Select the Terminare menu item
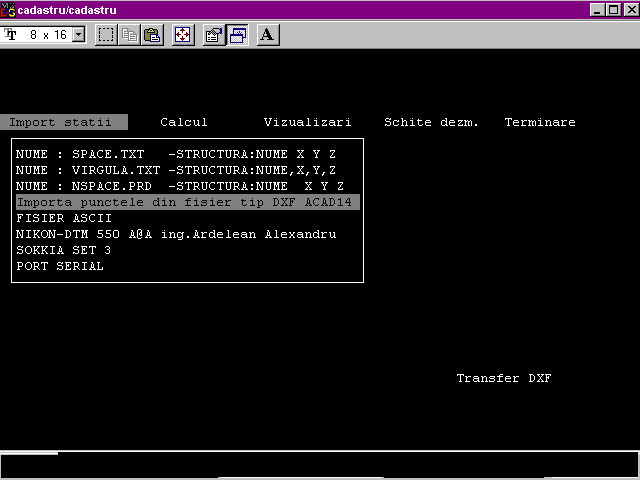This screenshot has width=640, height=480. 540,122
